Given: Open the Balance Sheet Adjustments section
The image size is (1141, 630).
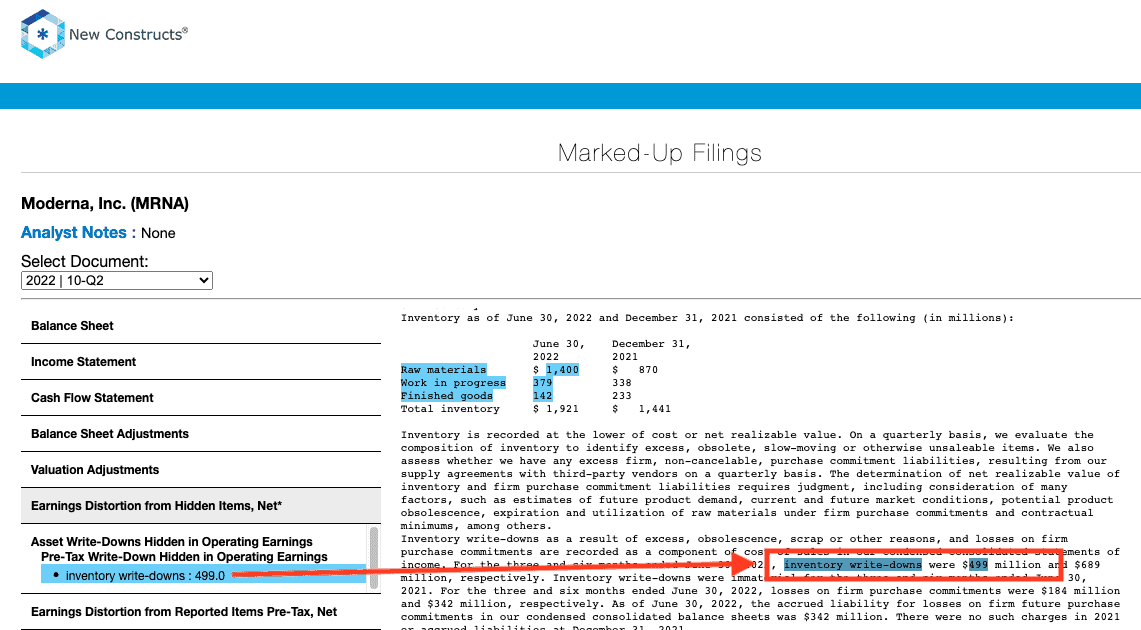Looking at the screenshot, I should click(x=201, y=434).
